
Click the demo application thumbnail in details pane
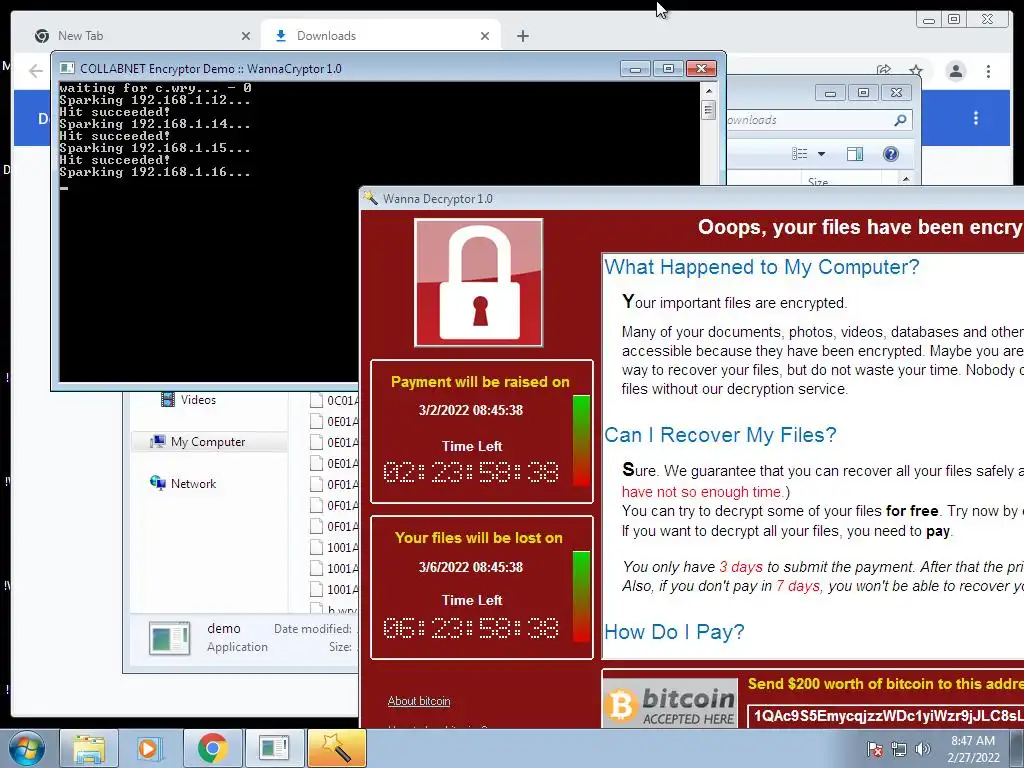click(169, 637)
